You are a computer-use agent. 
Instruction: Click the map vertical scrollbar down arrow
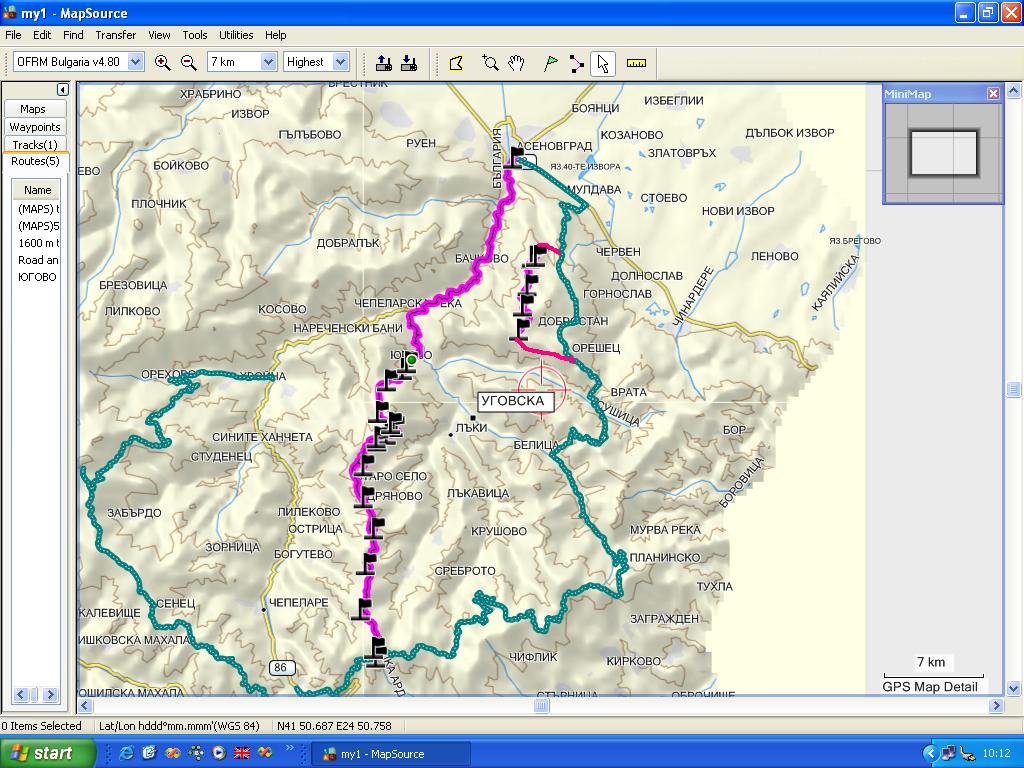point(1013,688)
